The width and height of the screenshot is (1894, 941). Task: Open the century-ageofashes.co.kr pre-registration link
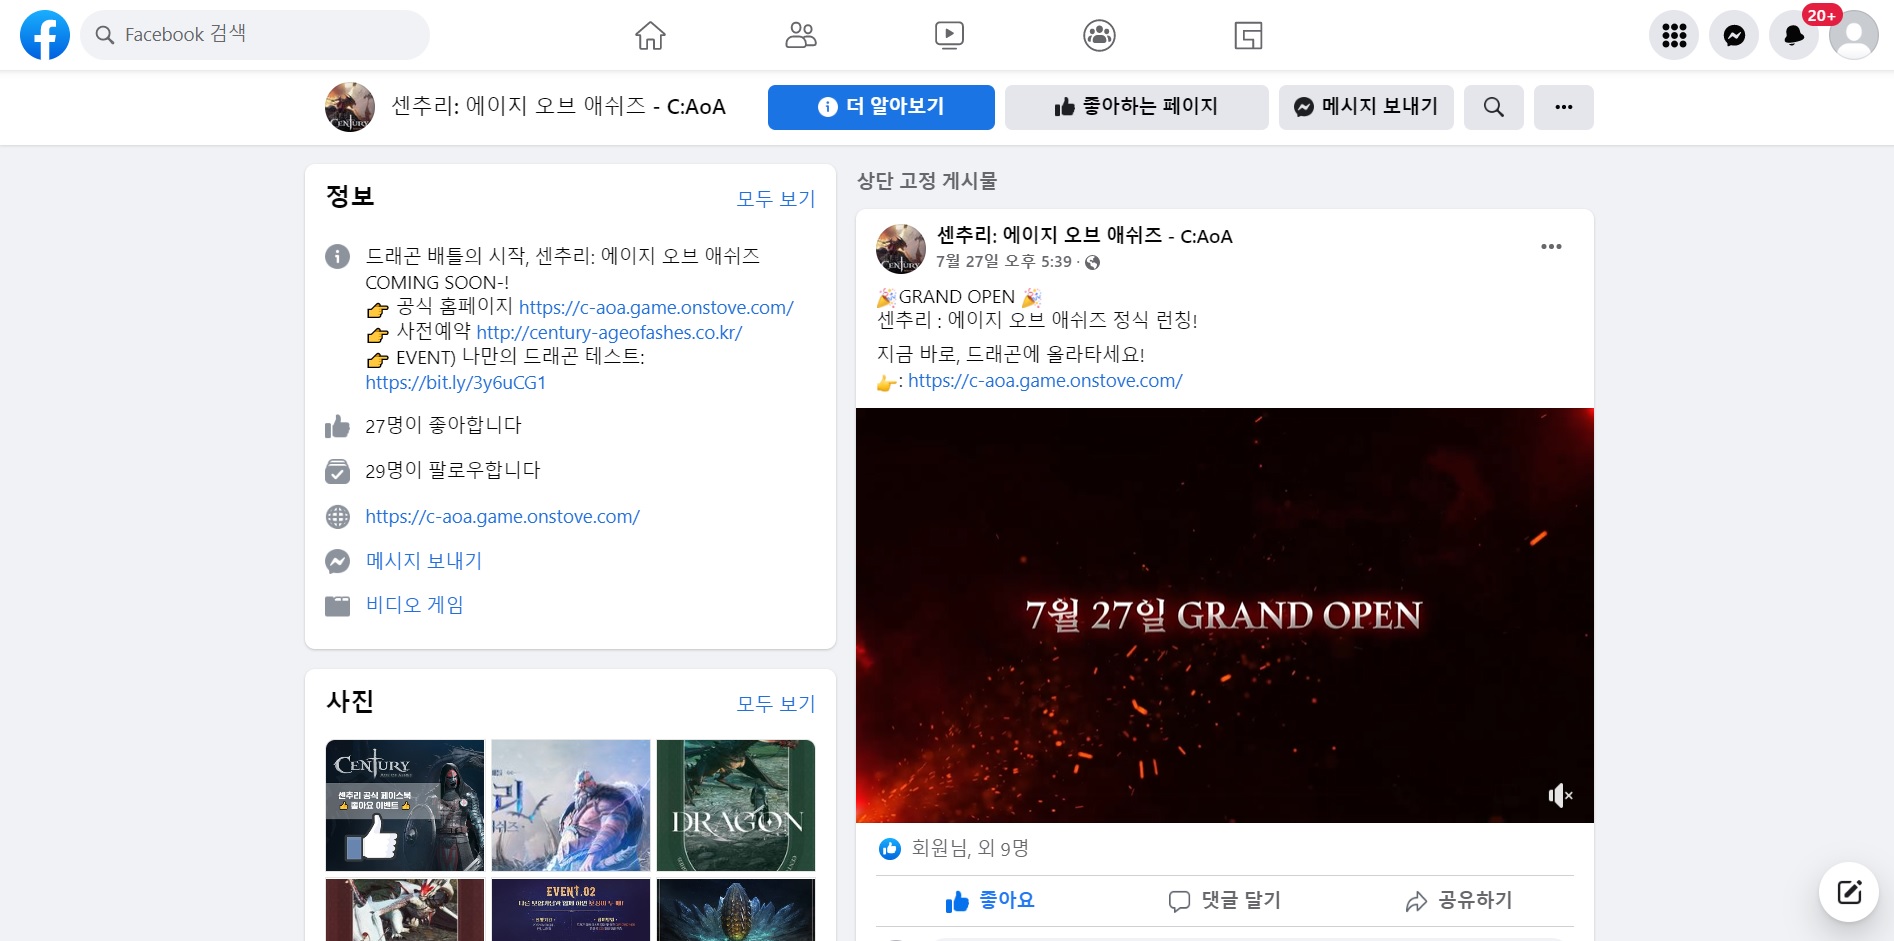609,333
